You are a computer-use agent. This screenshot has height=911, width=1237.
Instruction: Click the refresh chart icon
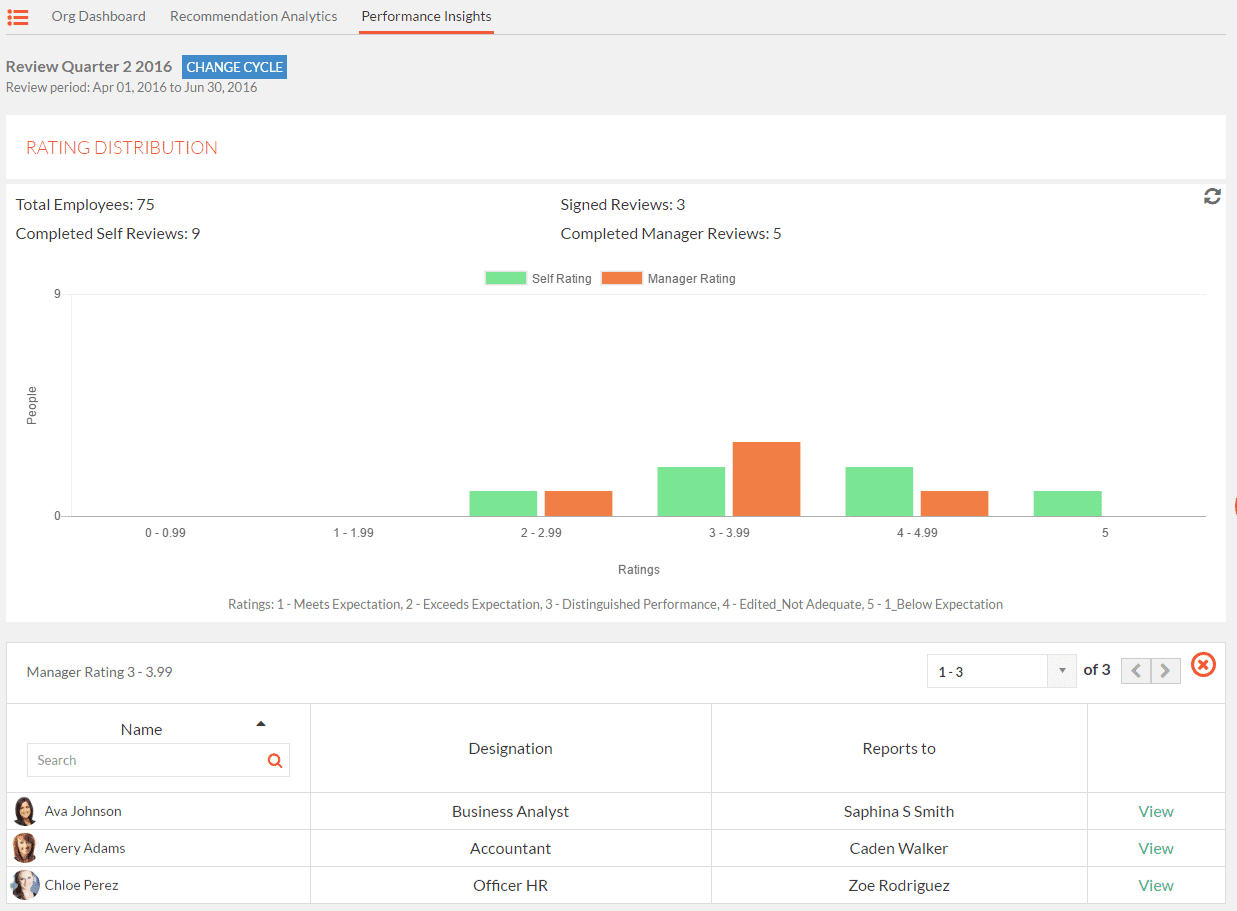coord(1212,197)
